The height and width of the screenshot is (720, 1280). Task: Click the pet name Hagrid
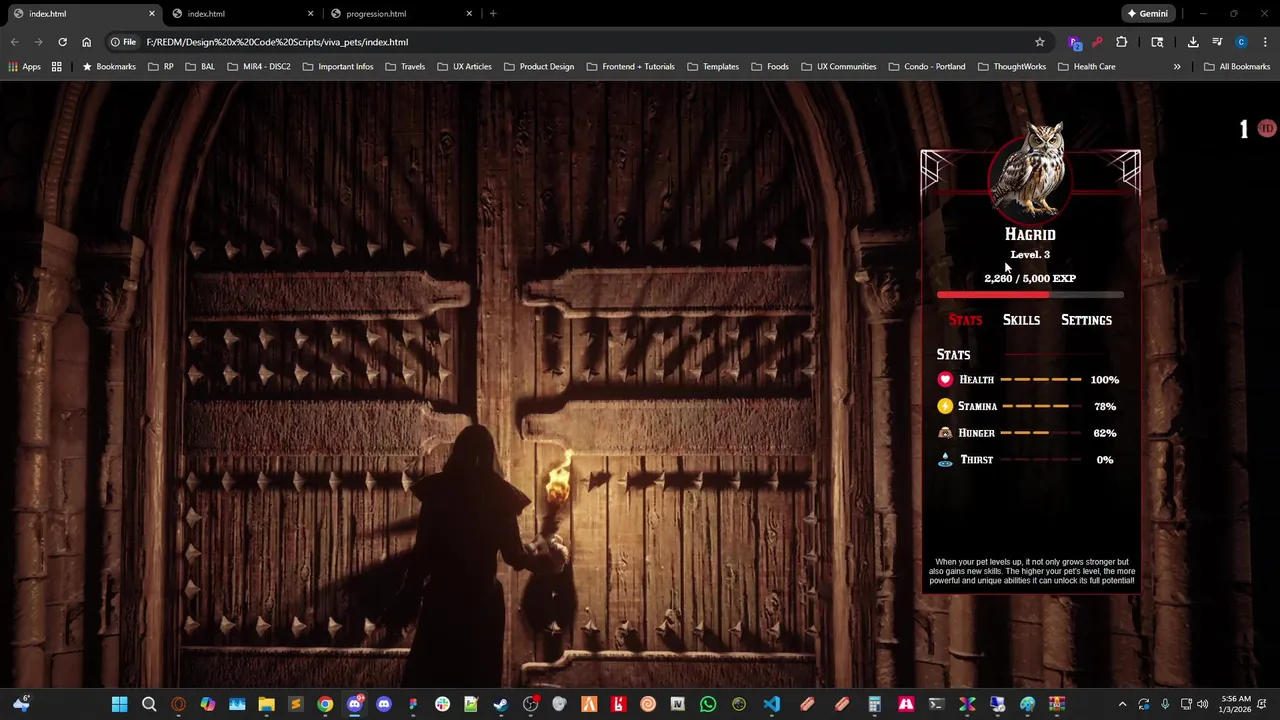1030,234
